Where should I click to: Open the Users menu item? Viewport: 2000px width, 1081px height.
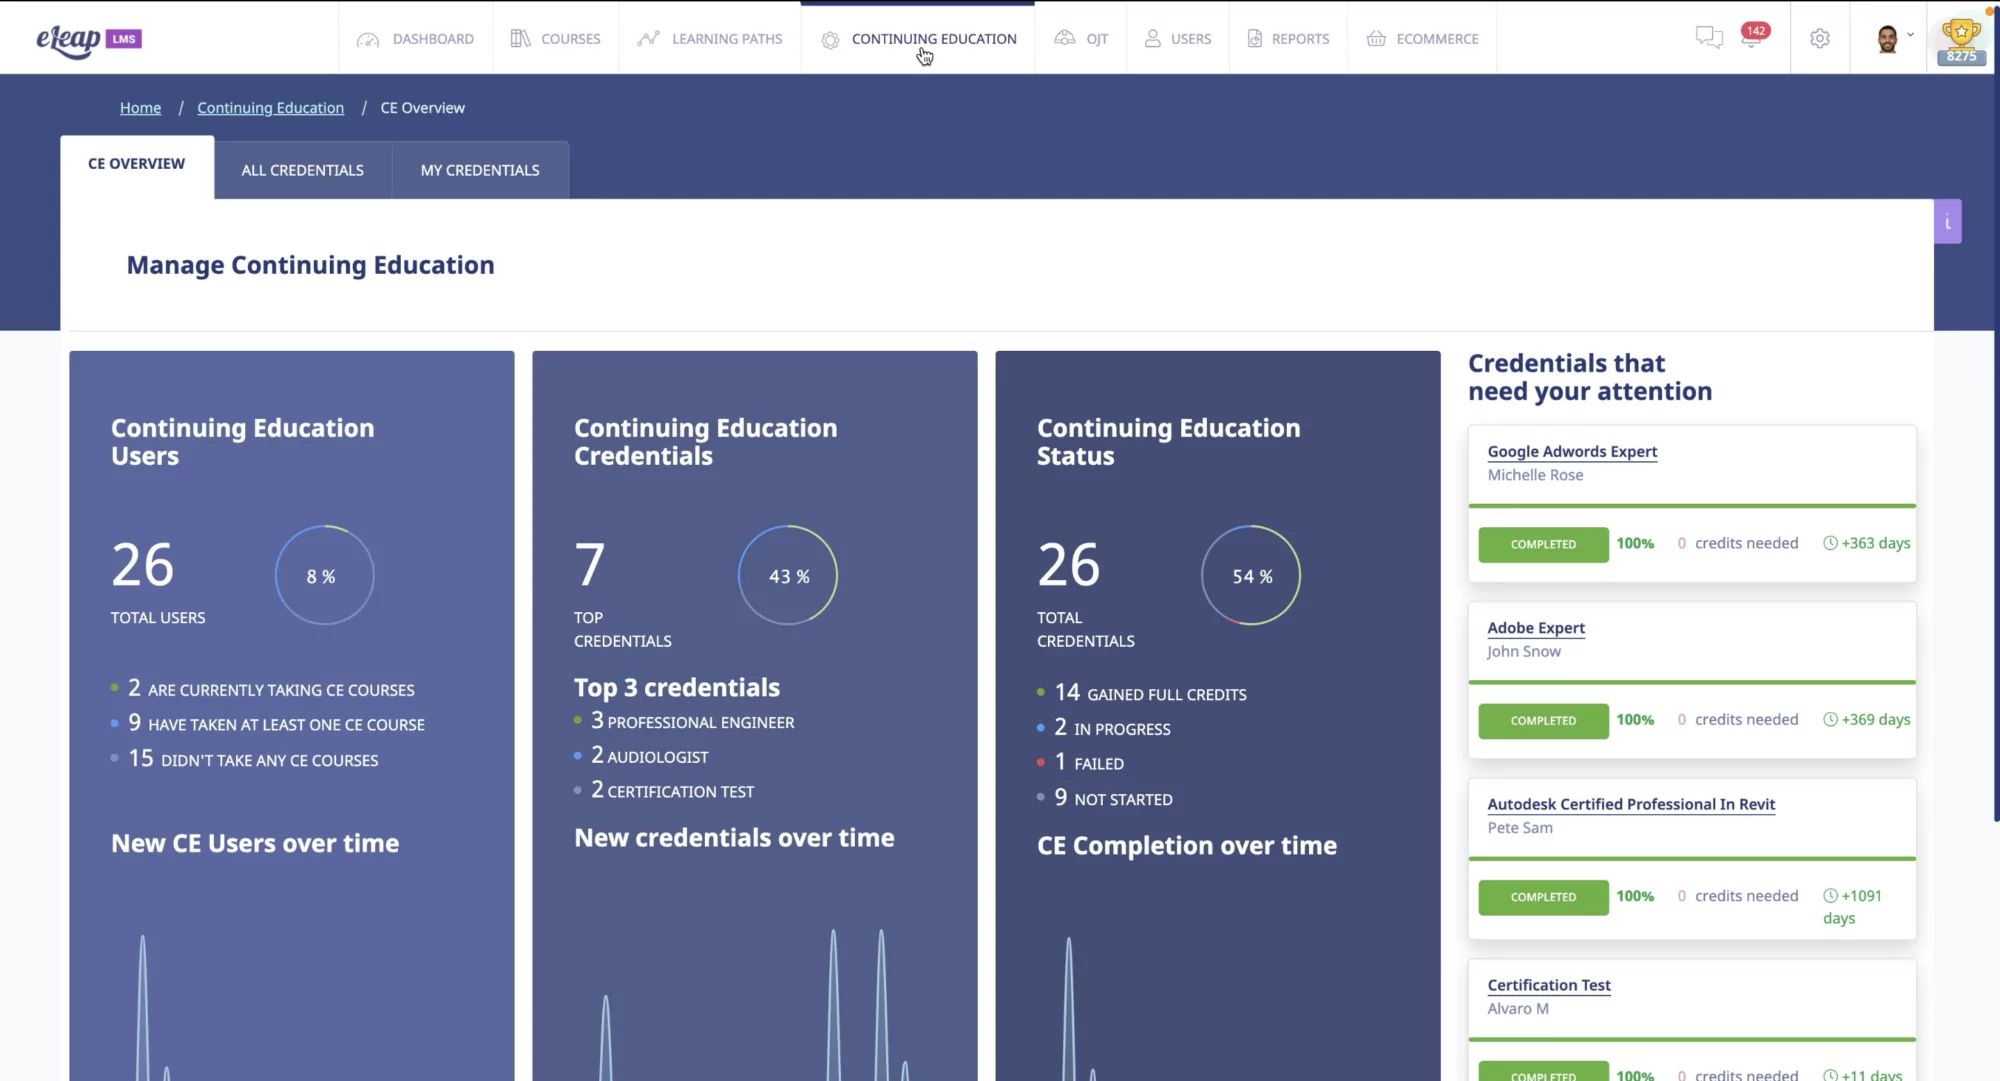point(1178,38)
